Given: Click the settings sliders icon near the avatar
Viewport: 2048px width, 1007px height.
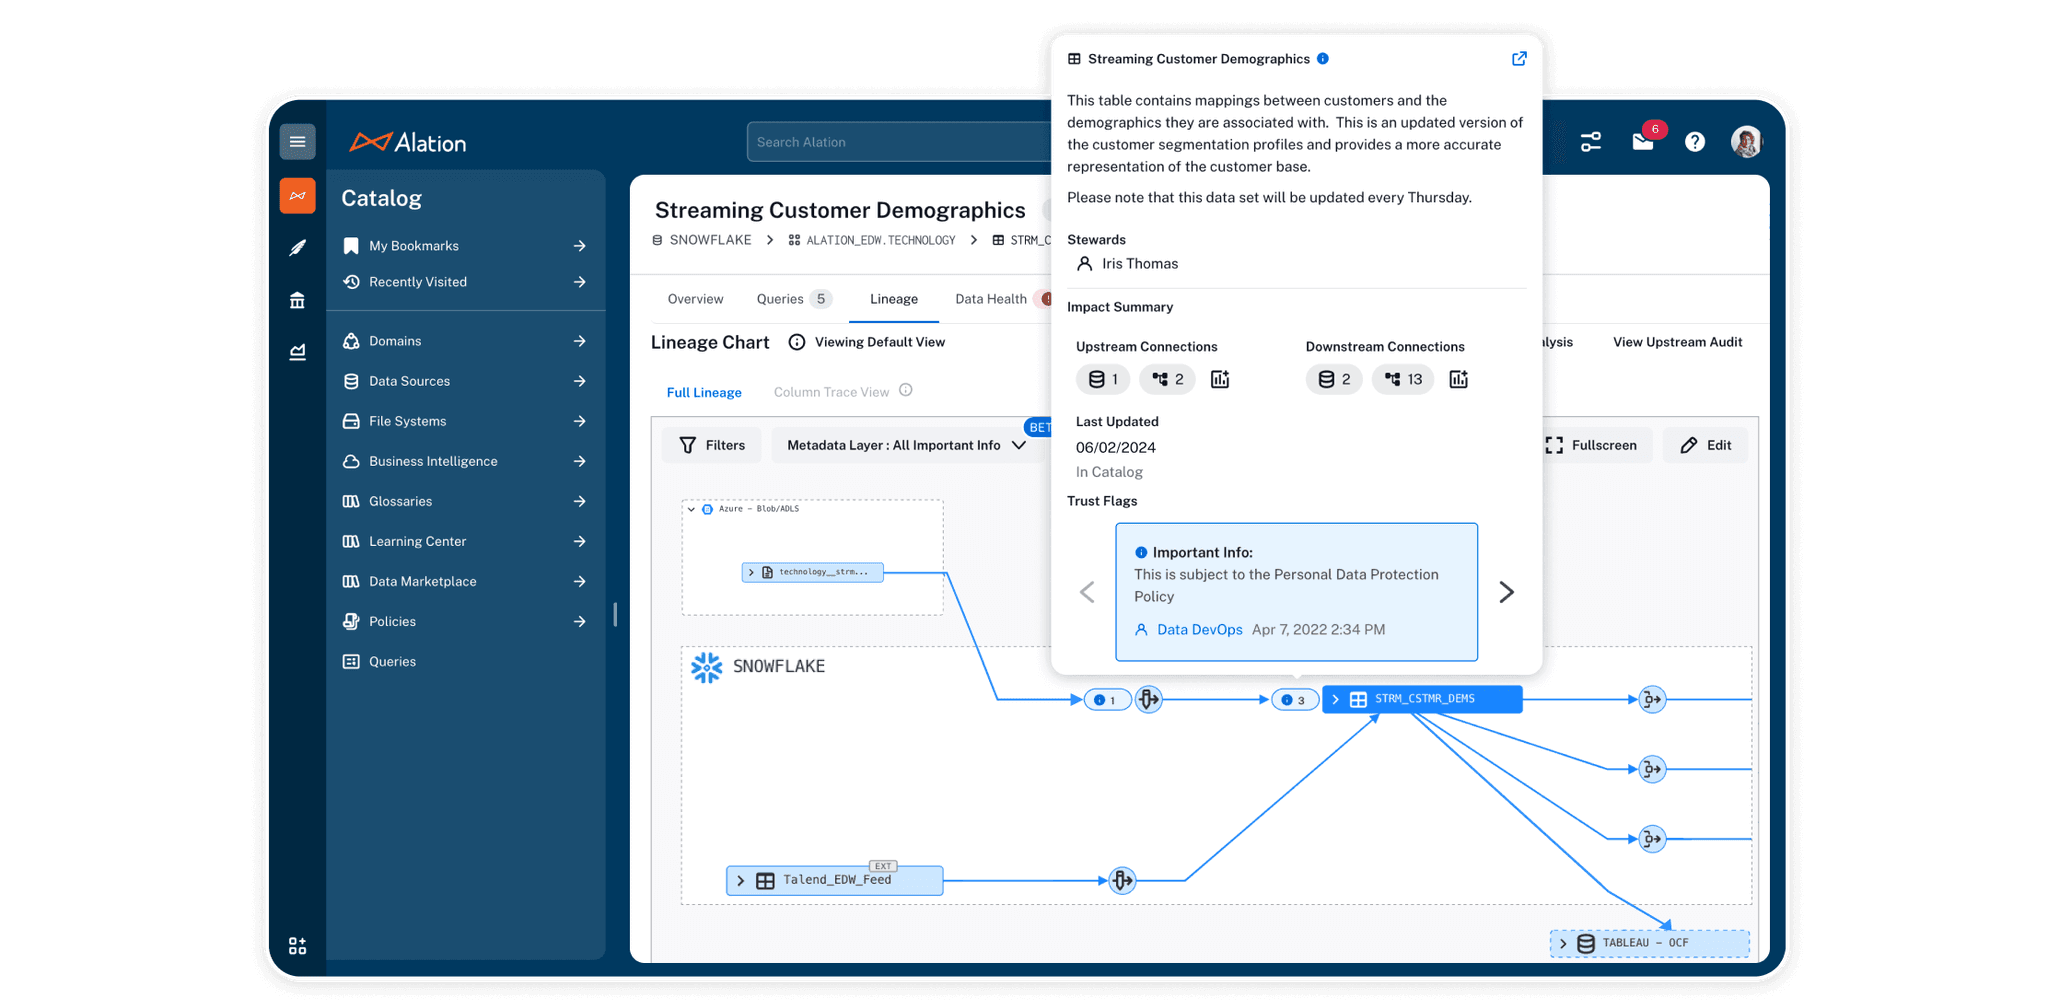Looking at the screenshot, I should pyautogui.click(x=1591, y=142).
